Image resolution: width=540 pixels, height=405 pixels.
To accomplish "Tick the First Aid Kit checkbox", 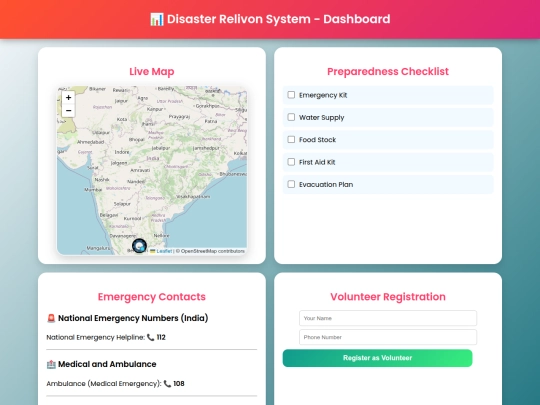I will coord(291,162).
